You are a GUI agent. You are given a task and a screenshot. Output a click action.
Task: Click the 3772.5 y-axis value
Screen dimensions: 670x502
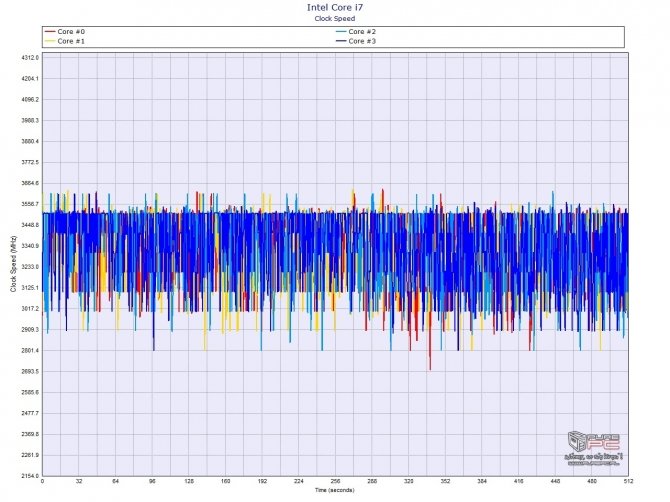30,162
